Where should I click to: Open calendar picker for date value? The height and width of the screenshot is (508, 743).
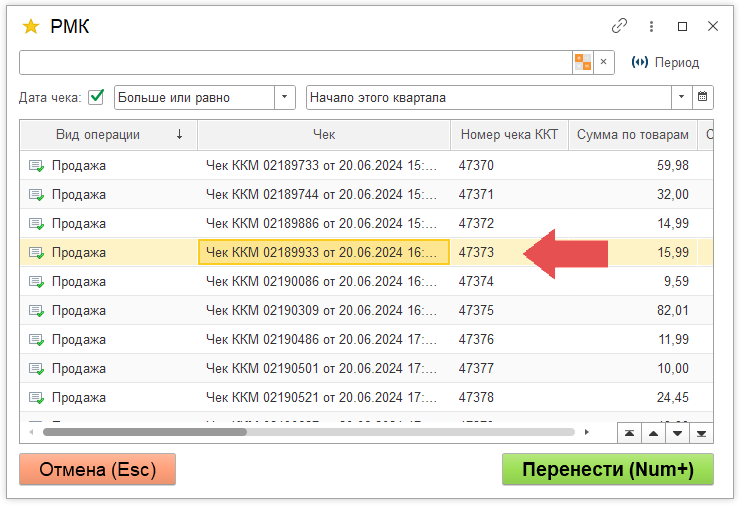coord(703,97)
